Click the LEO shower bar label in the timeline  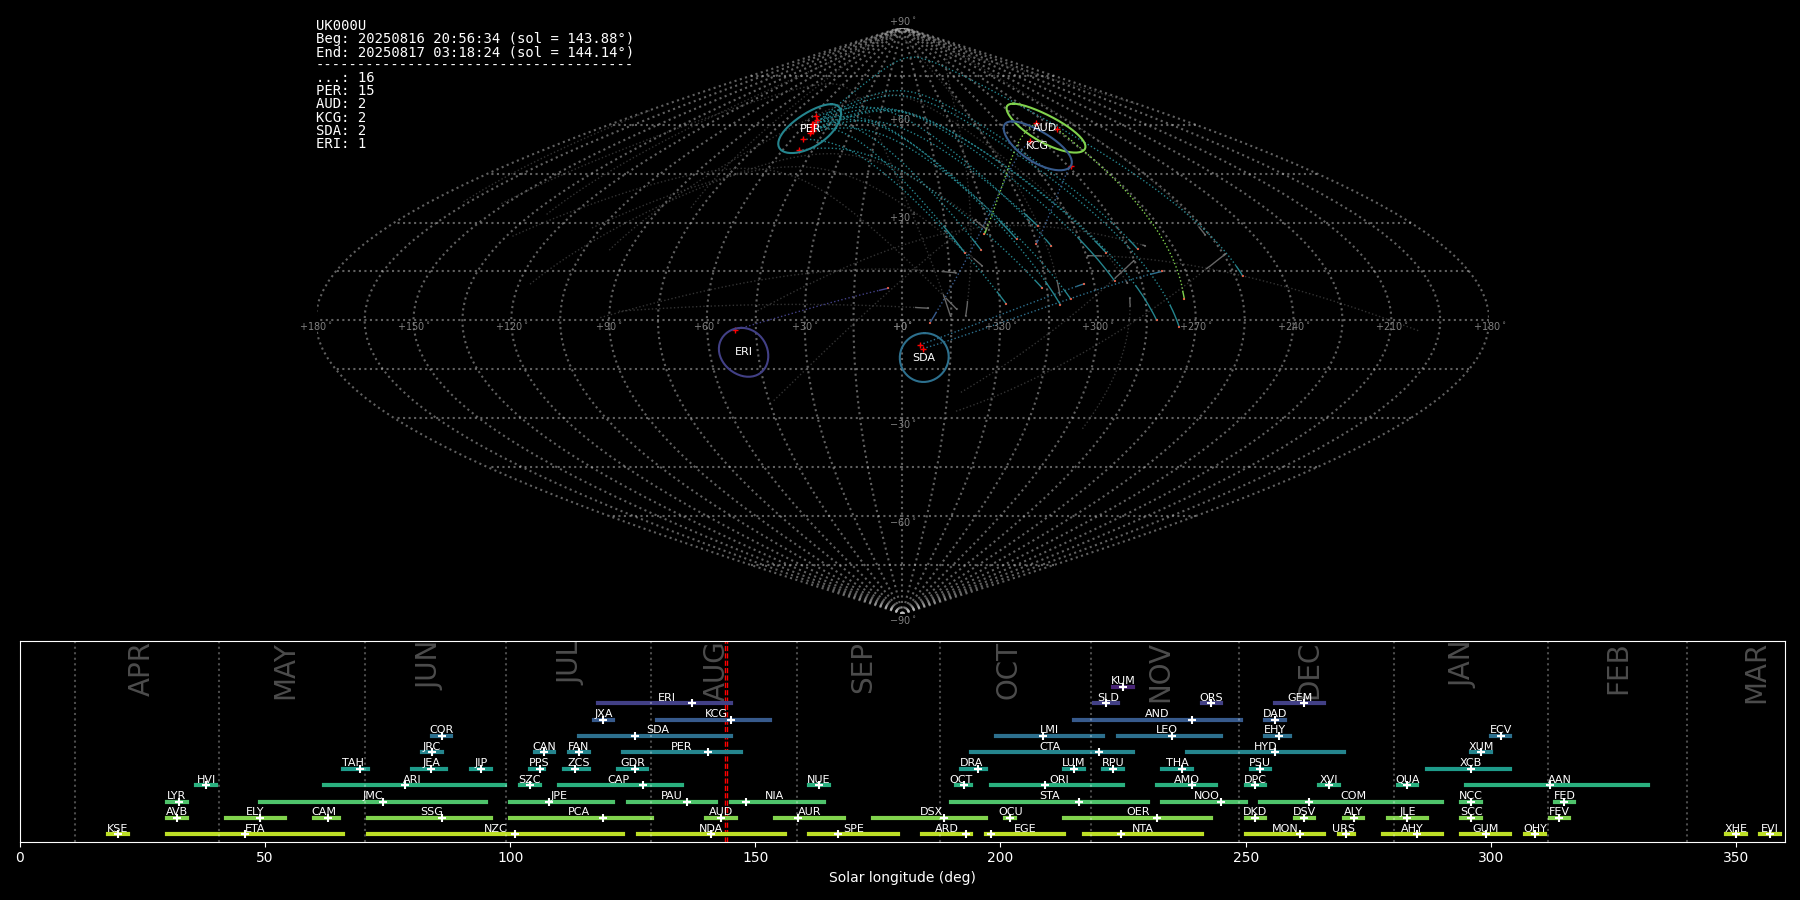[x=1167, y=730]
